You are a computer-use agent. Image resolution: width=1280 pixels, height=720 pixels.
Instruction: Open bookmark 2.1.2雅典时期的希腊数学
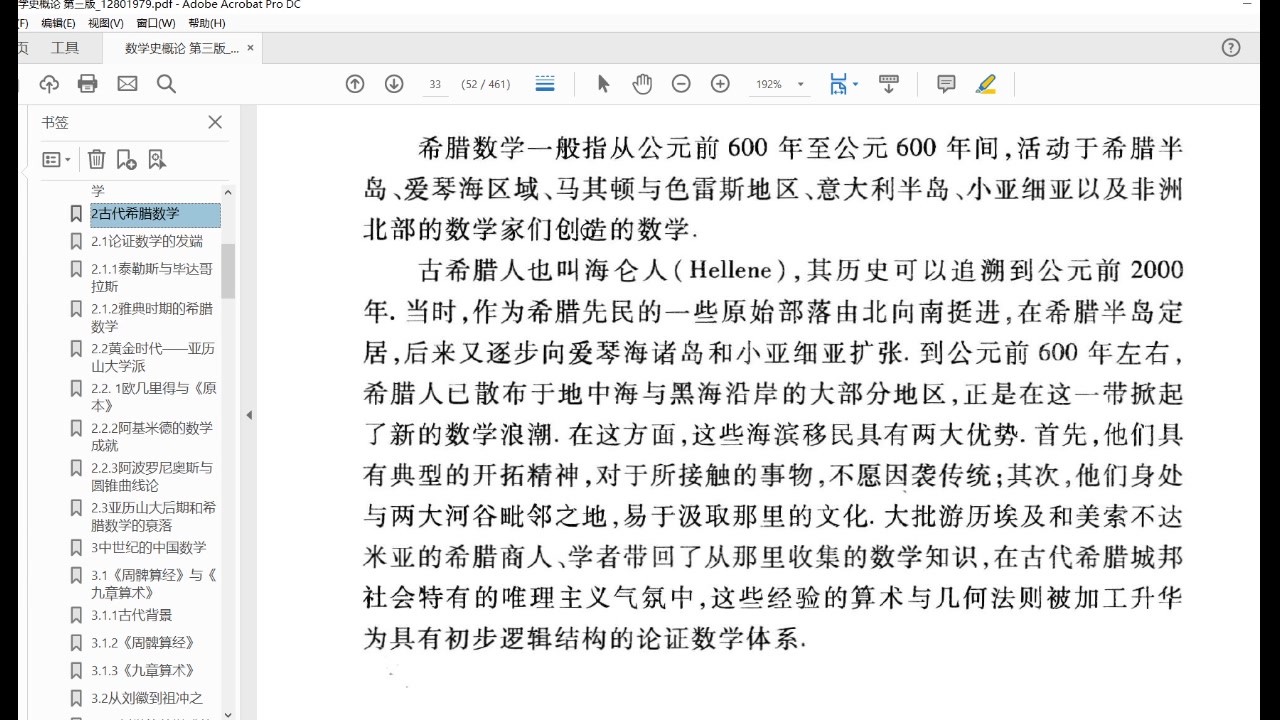point(152,317)
